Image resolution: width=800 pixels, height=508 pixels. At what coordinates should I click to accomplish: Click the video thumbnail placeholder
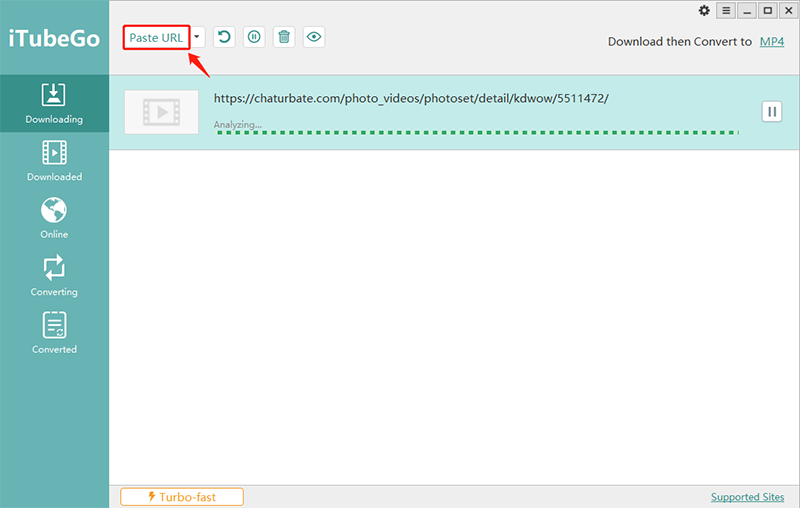(x=162, y=112)
